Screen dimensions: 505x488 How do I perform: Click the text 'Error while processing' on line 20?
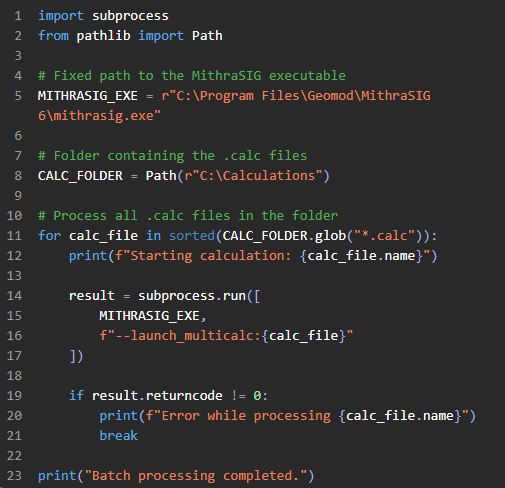click(246, 416)
